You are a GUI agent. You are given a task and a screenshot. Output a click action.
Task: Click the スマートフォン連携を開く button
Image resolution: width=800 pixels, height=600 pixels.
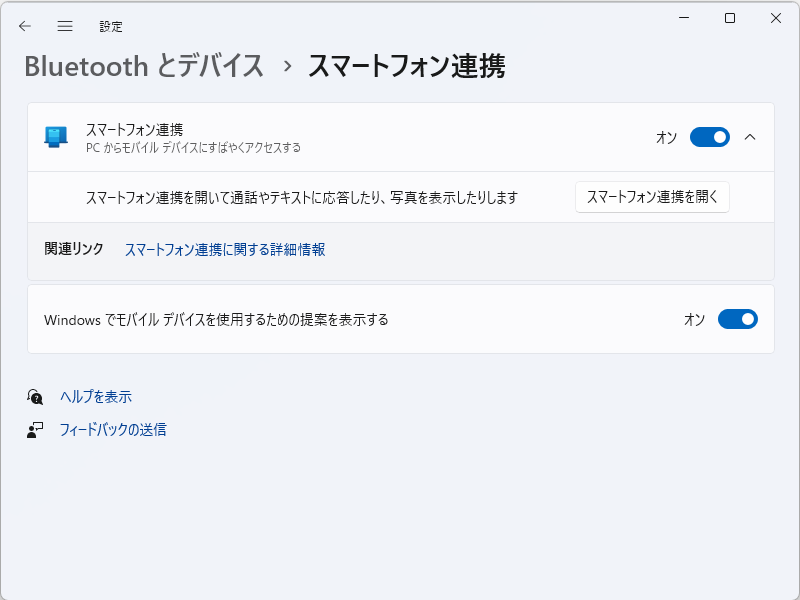[x=652, y=197]
